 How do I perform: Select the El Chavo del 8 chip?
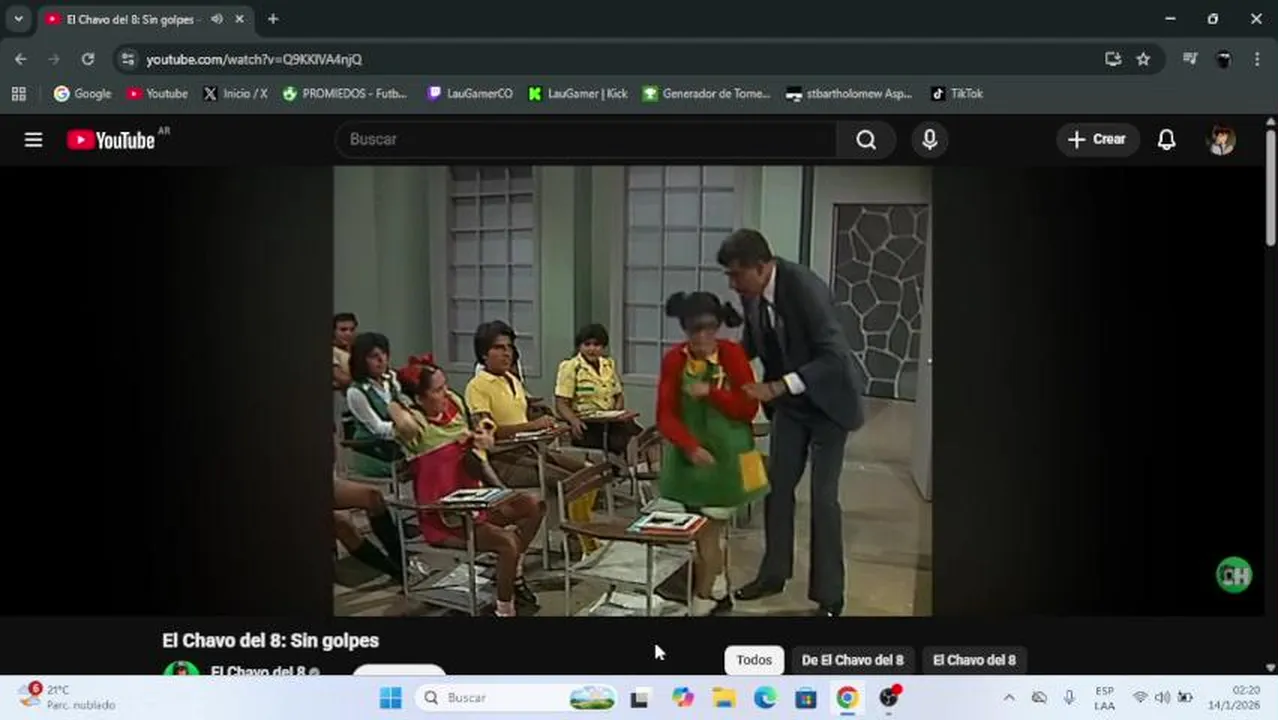pyautogui.click(x=974, y=660)
